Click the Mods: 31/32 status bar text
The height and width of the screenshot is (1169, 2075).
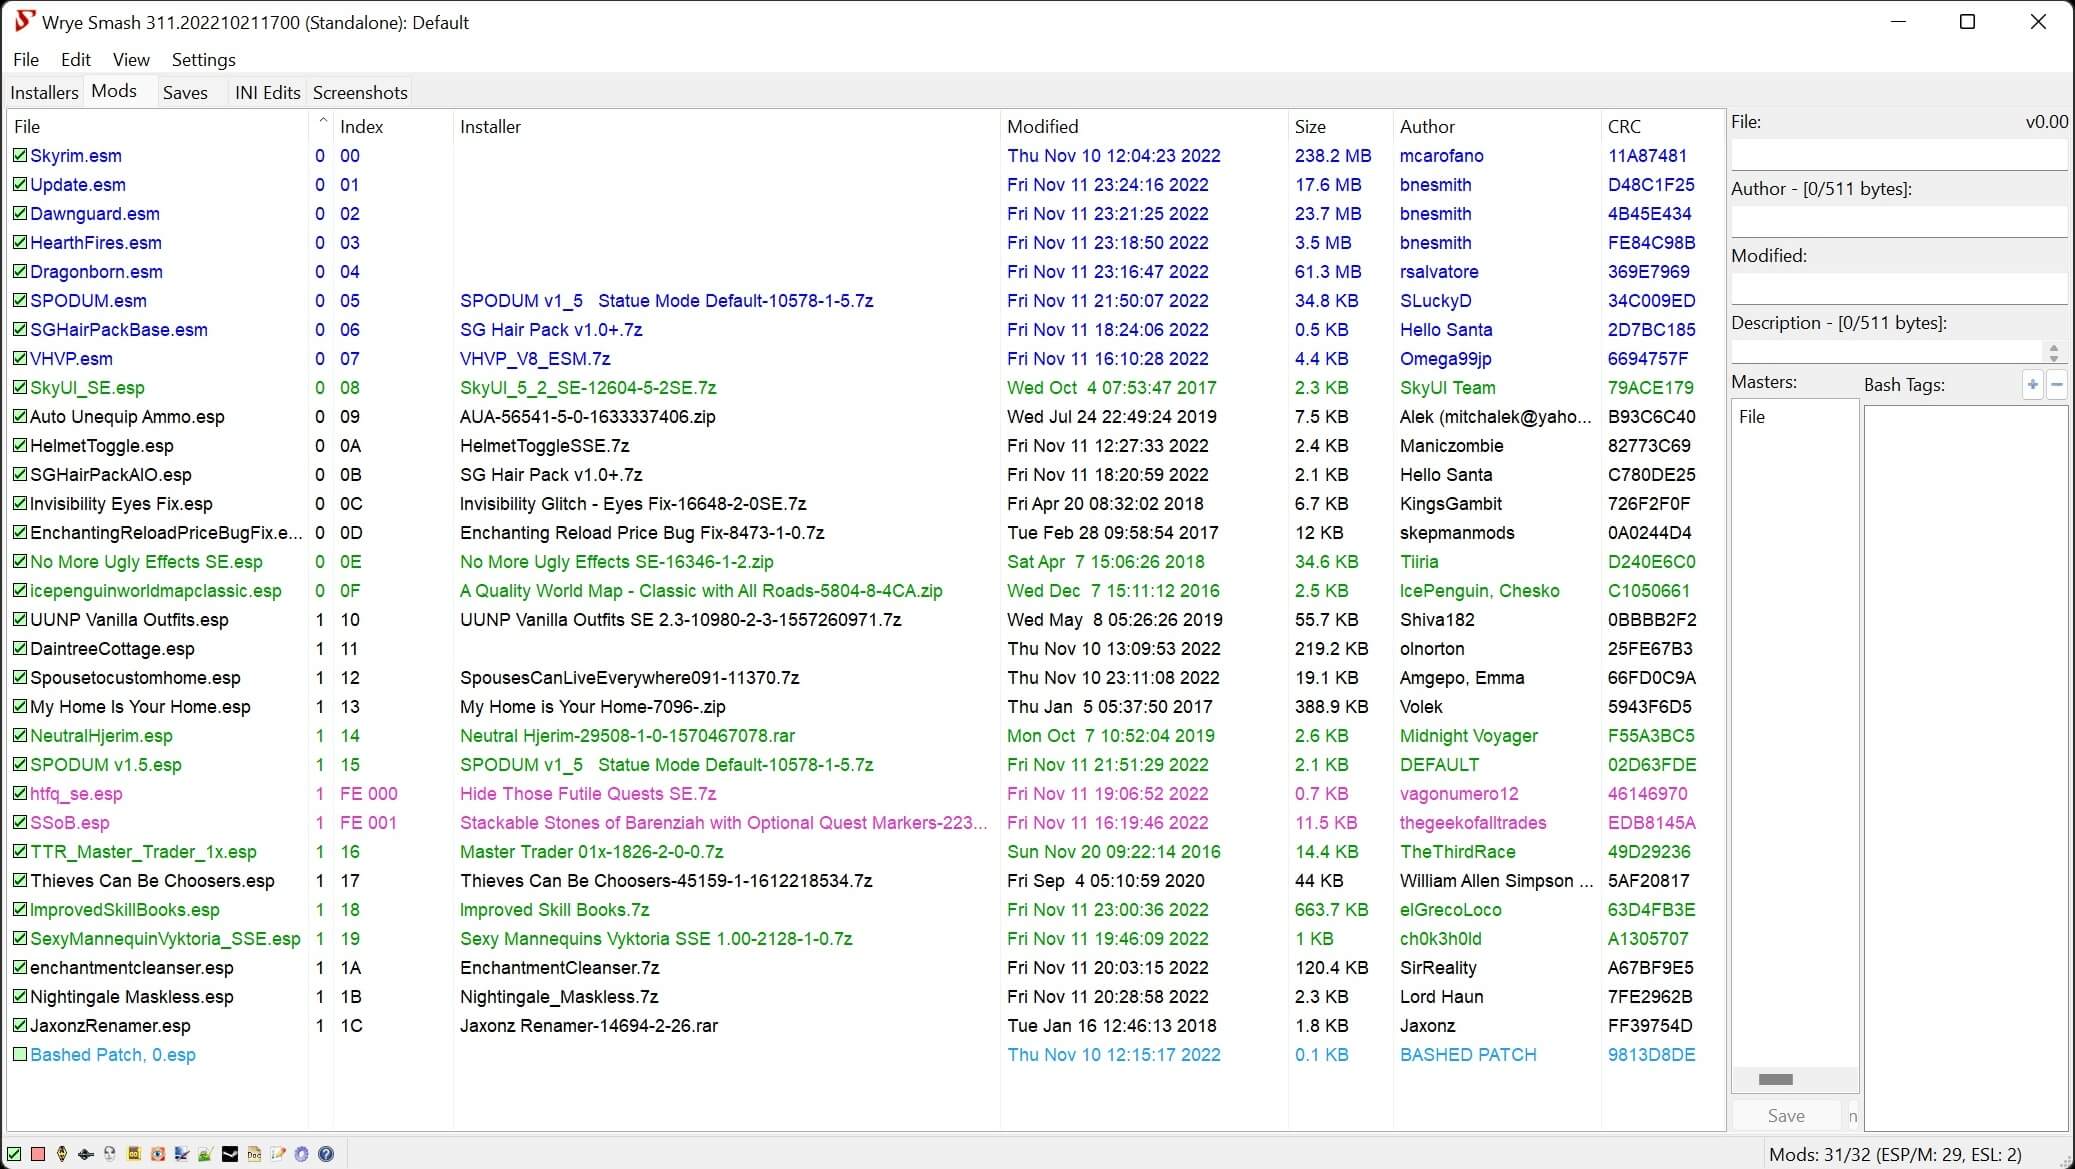1895,1154
